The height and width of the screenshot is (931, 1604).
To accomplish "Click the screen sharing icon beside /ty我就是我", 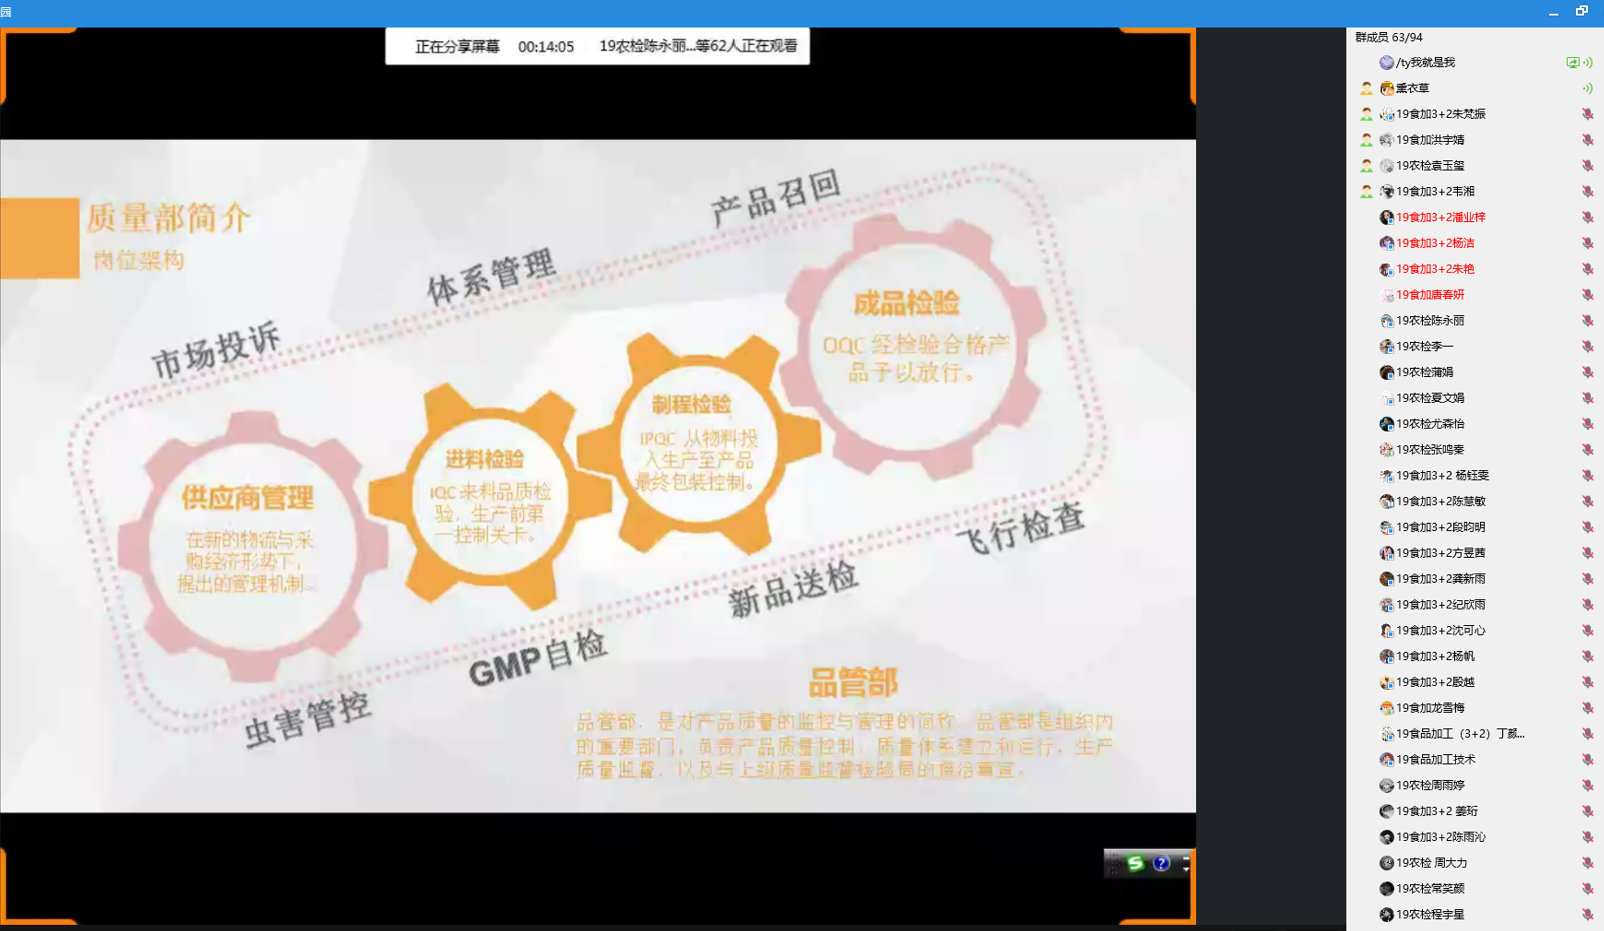I will [x=1572, y=62].
